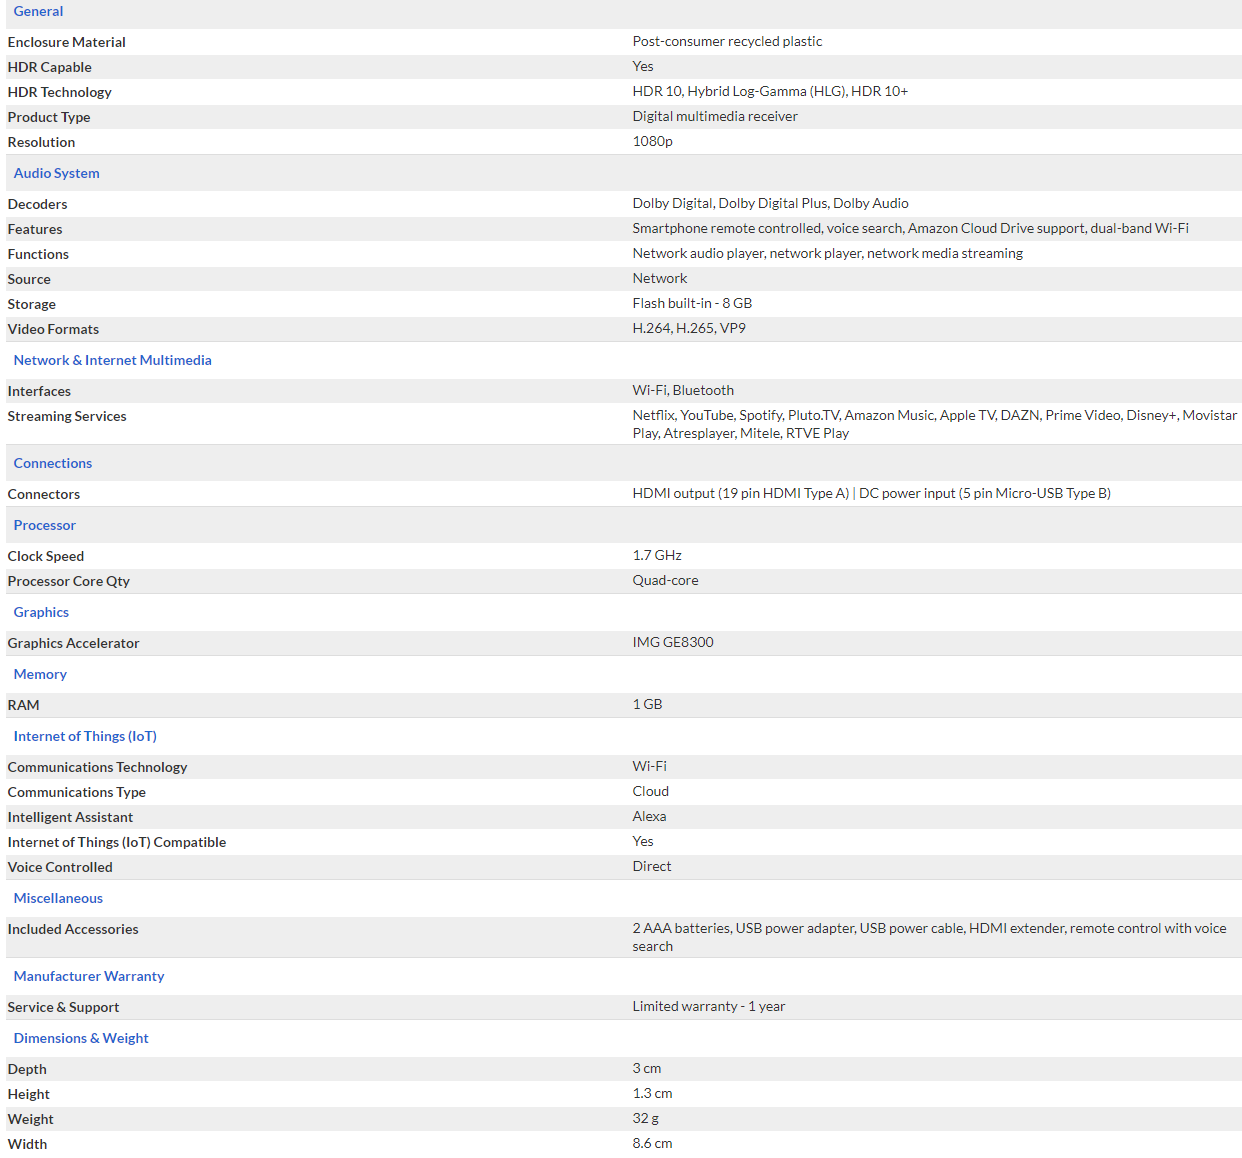
Task: Click the Limited warranty - 1 year value
Action: point(708,1006)
